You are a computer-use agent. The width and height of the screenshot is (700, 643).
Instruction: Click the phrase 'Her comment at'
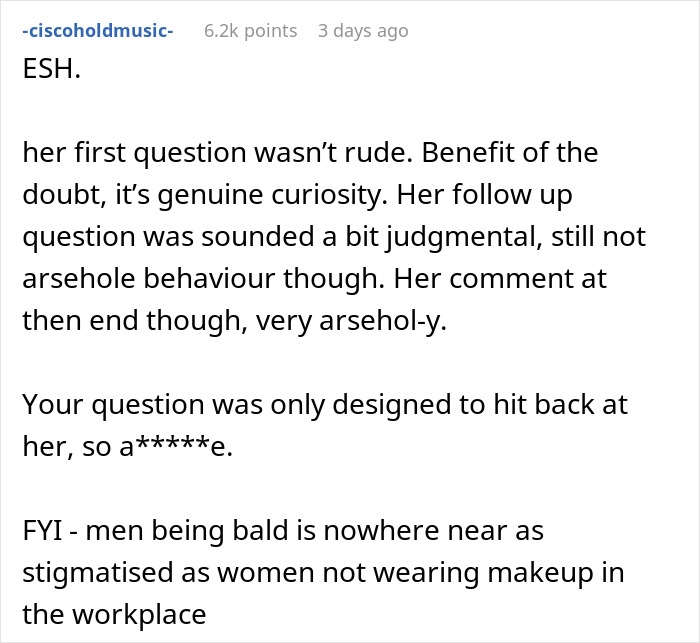coord(500,279)
